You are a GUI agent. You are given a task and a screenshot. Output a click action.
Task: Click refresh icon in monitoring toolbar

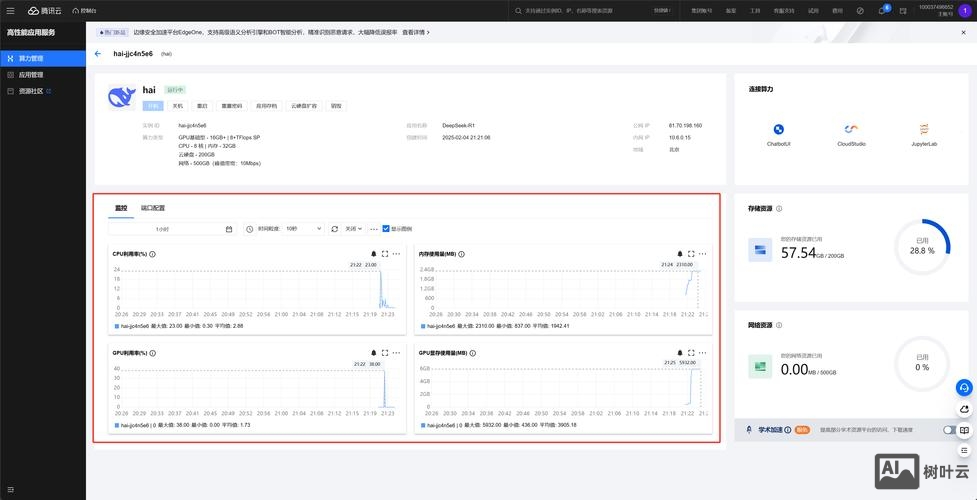click(335, 229)
